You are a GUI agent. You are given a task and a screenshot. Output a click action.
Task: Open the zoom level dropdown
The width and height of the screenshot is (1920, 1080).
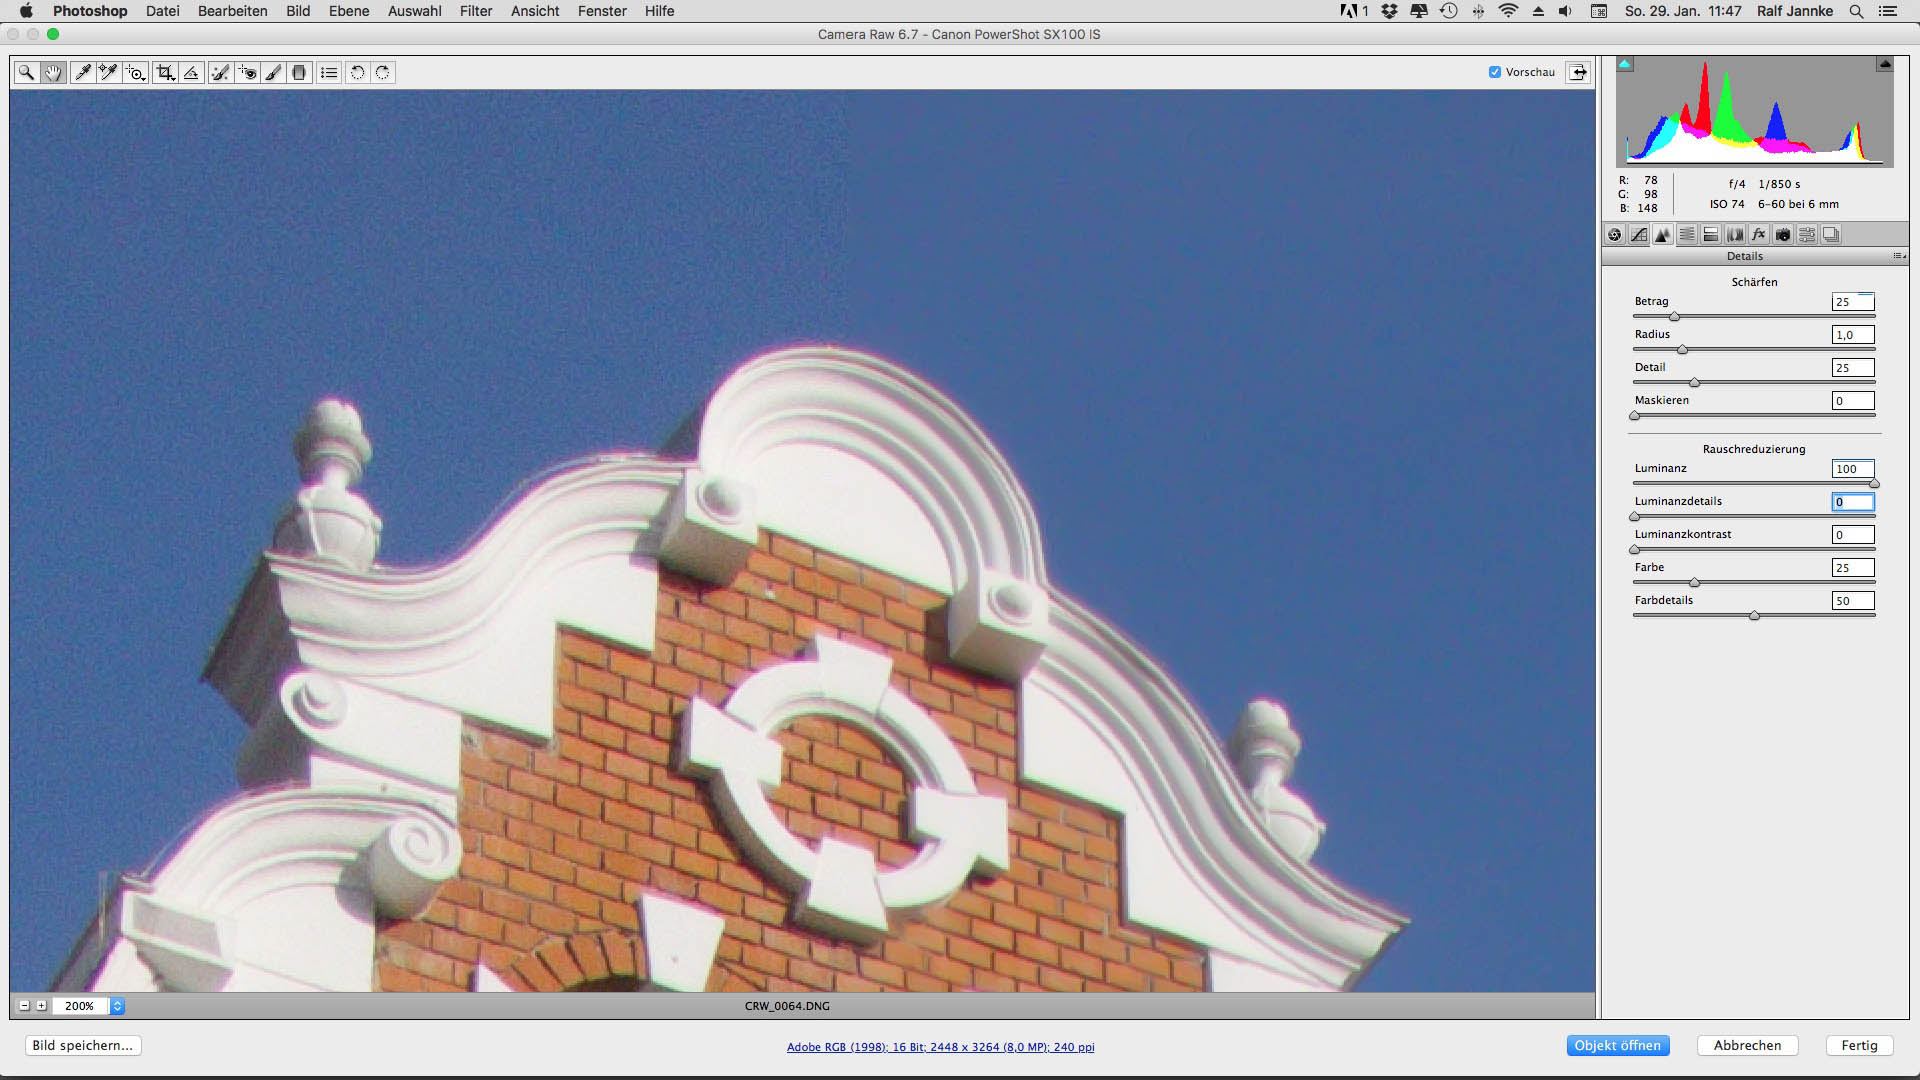117,1006
